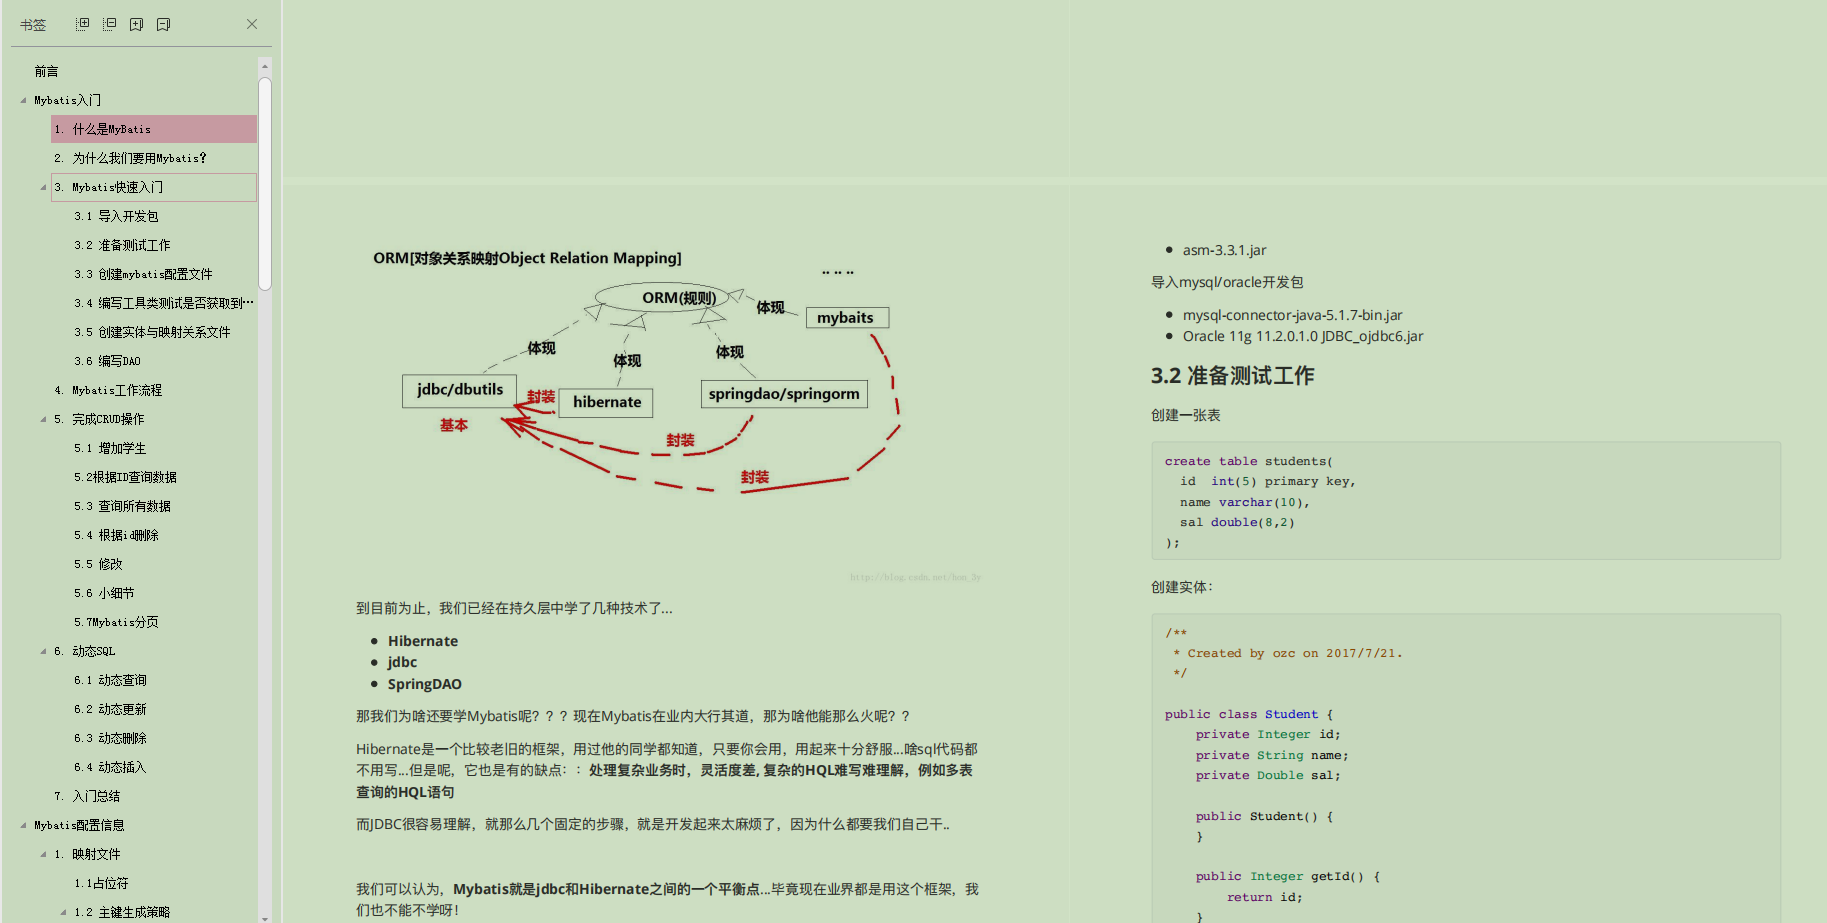Screen dimensions: 1827x923
Task: Go to bookmark 3.5 创建实体与映射关系文件
Action: 152,332
